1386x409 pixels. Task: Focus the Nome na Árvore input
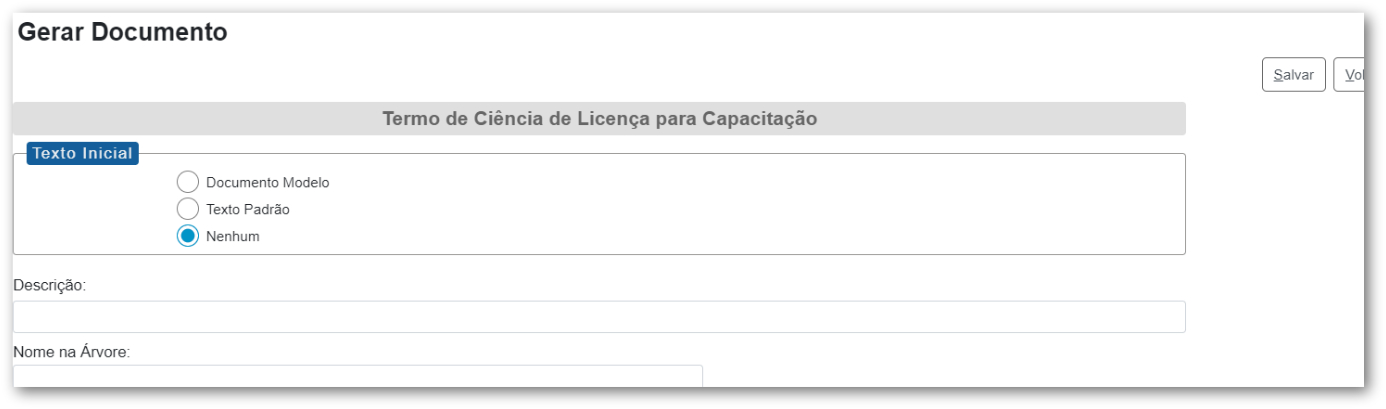[357, 376]
